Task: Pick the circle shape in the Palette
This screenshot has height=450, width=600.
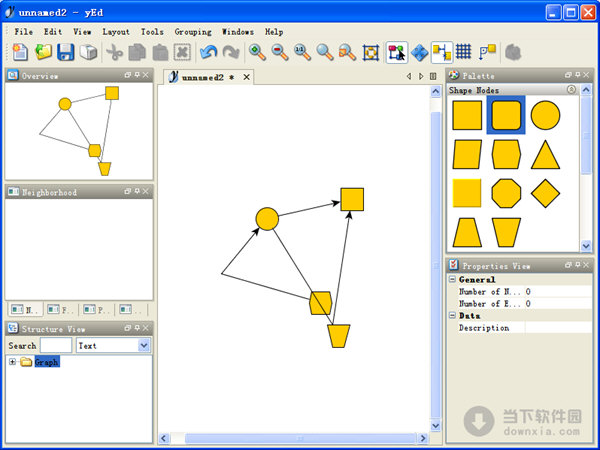Action: tap(545, 115)
